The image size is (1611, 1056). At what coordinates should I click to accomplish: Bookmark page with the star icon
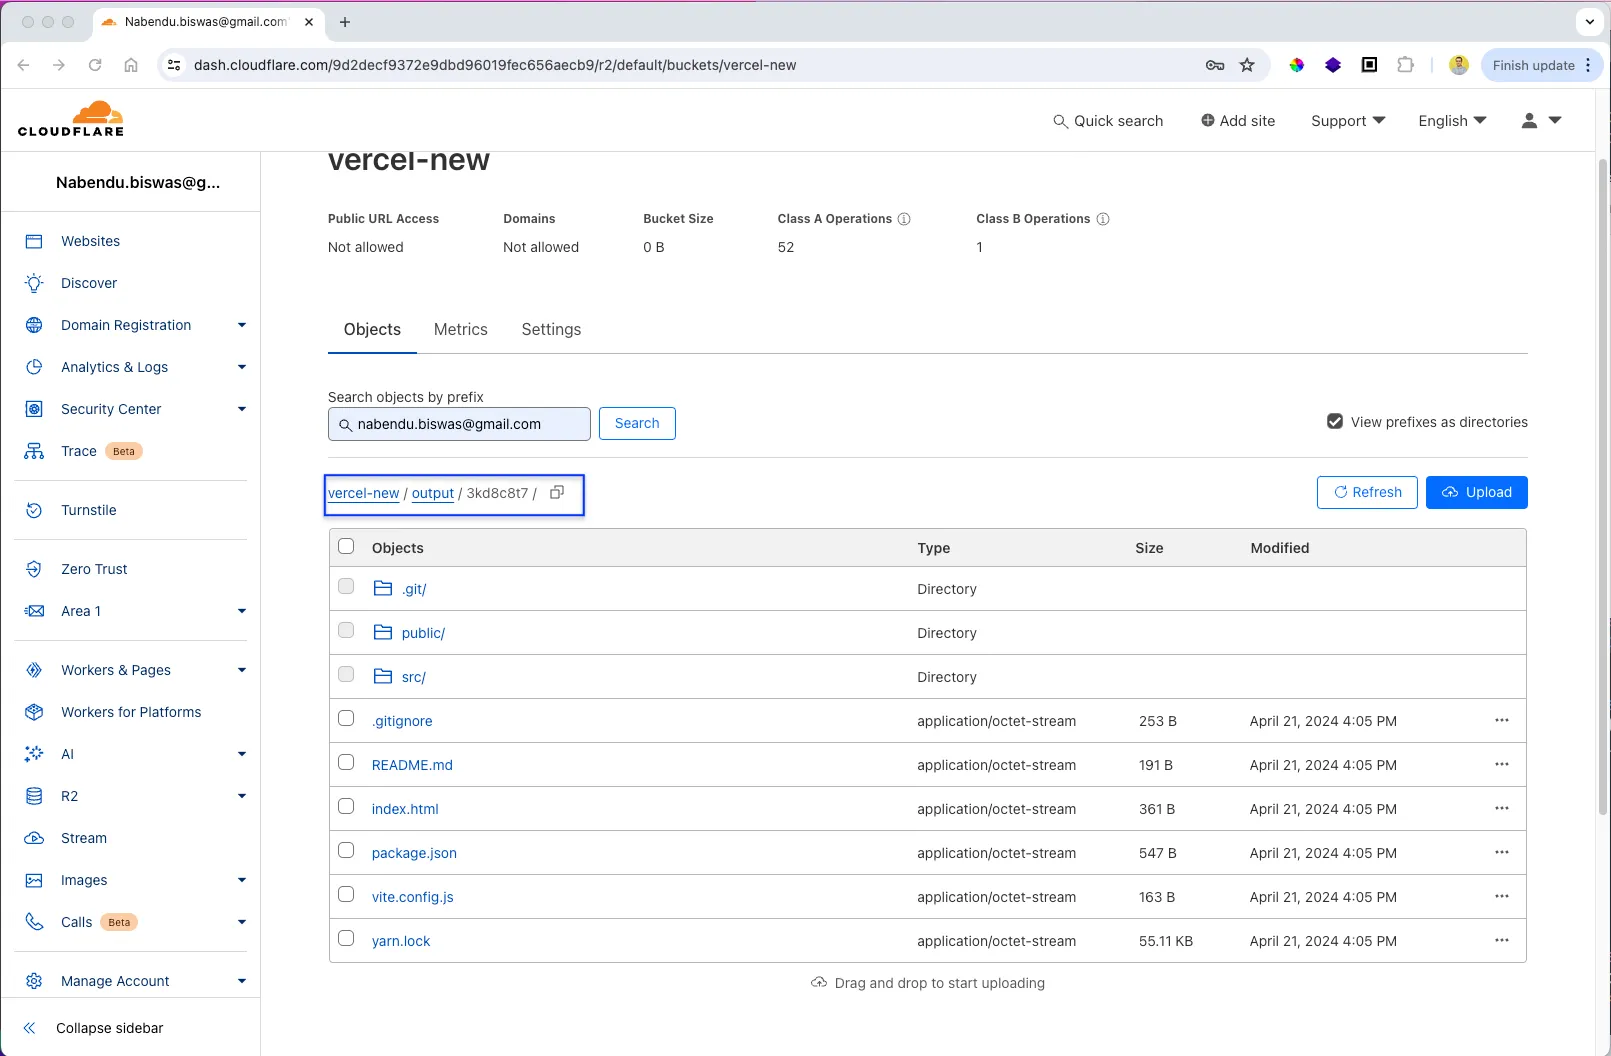pos(1247,65)
